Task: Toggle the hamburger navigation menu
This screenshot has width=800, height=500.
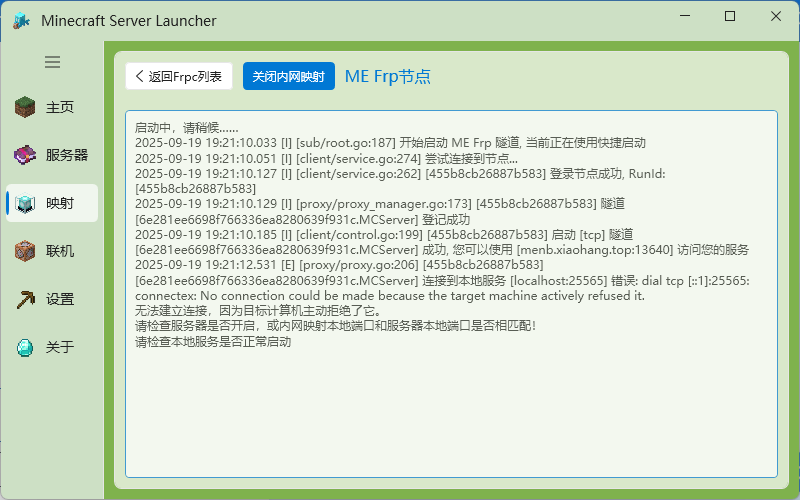Action: [x=52, y=62]
